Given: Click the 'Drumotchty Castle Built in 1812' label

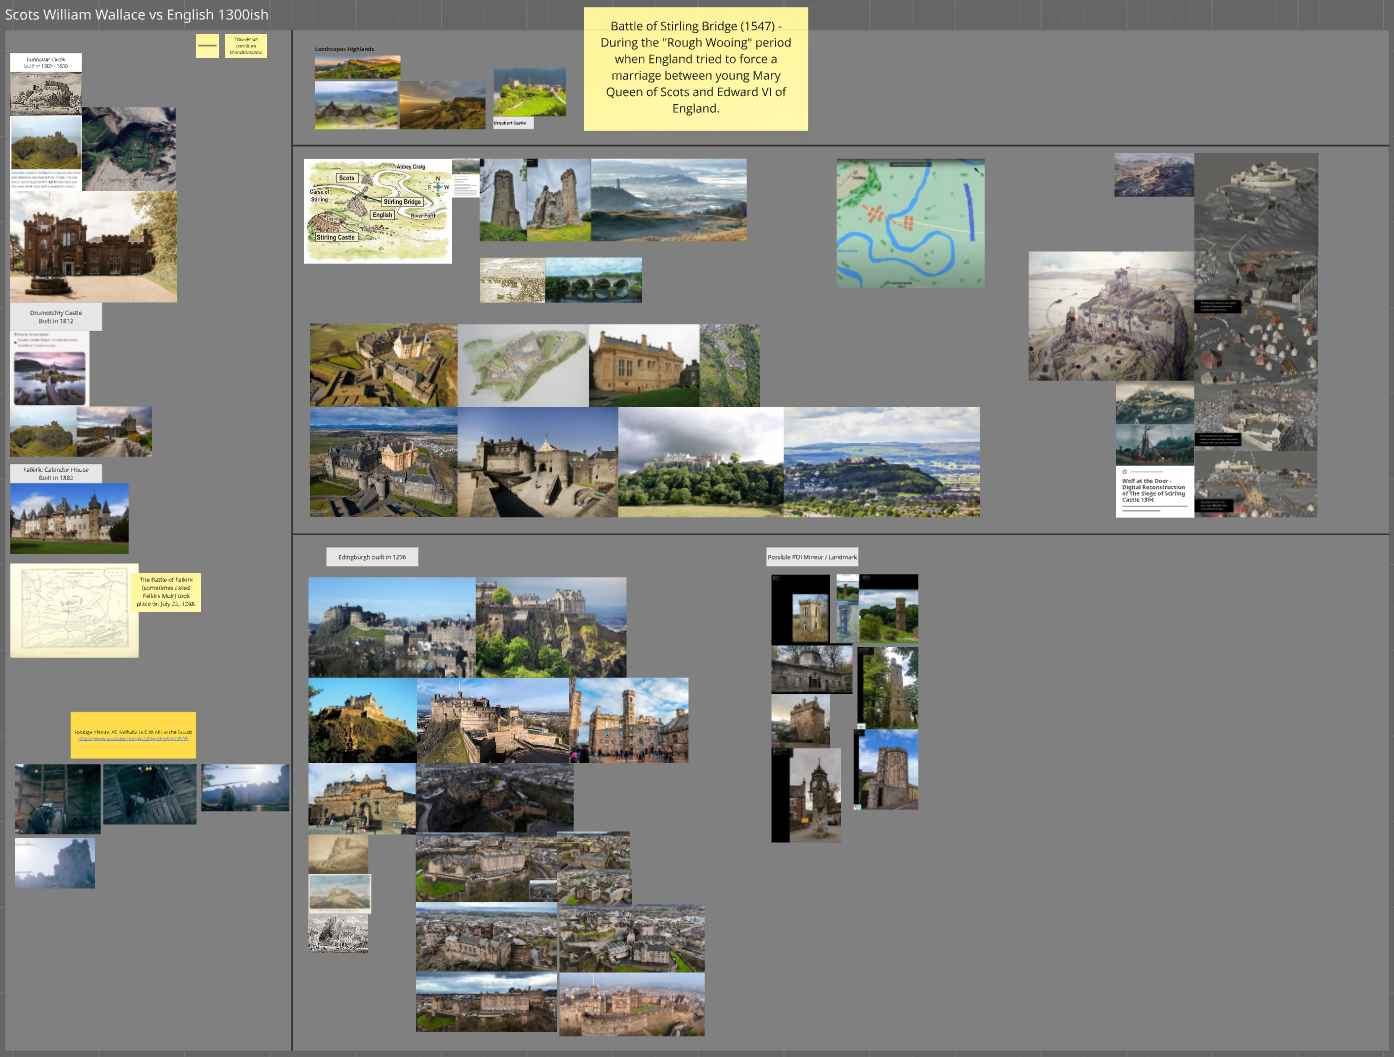Looking at the screenshot, I should [56, 317].
